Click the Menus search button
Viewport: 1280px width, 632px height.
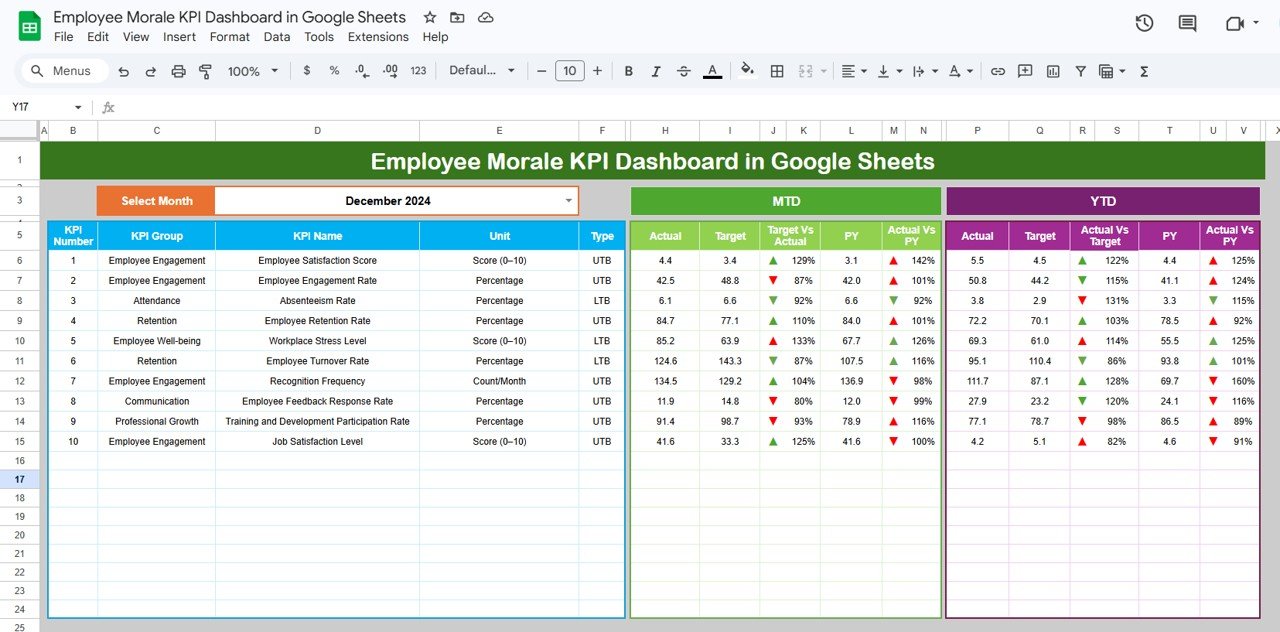point(64,71)
